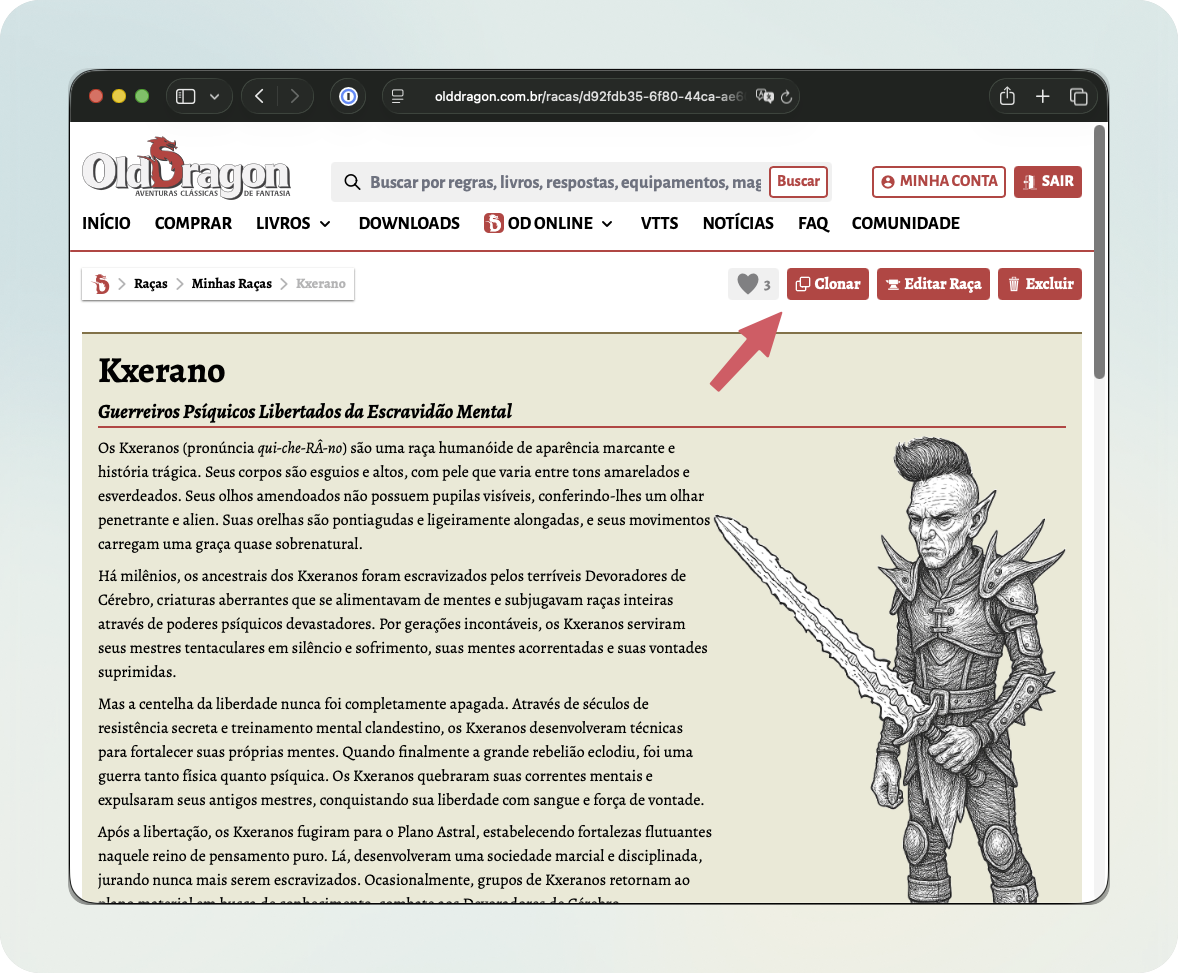1178x973 pixels.
Task: Click the dragon icon in the breadcrumb trail
Action: pos(102,283)
